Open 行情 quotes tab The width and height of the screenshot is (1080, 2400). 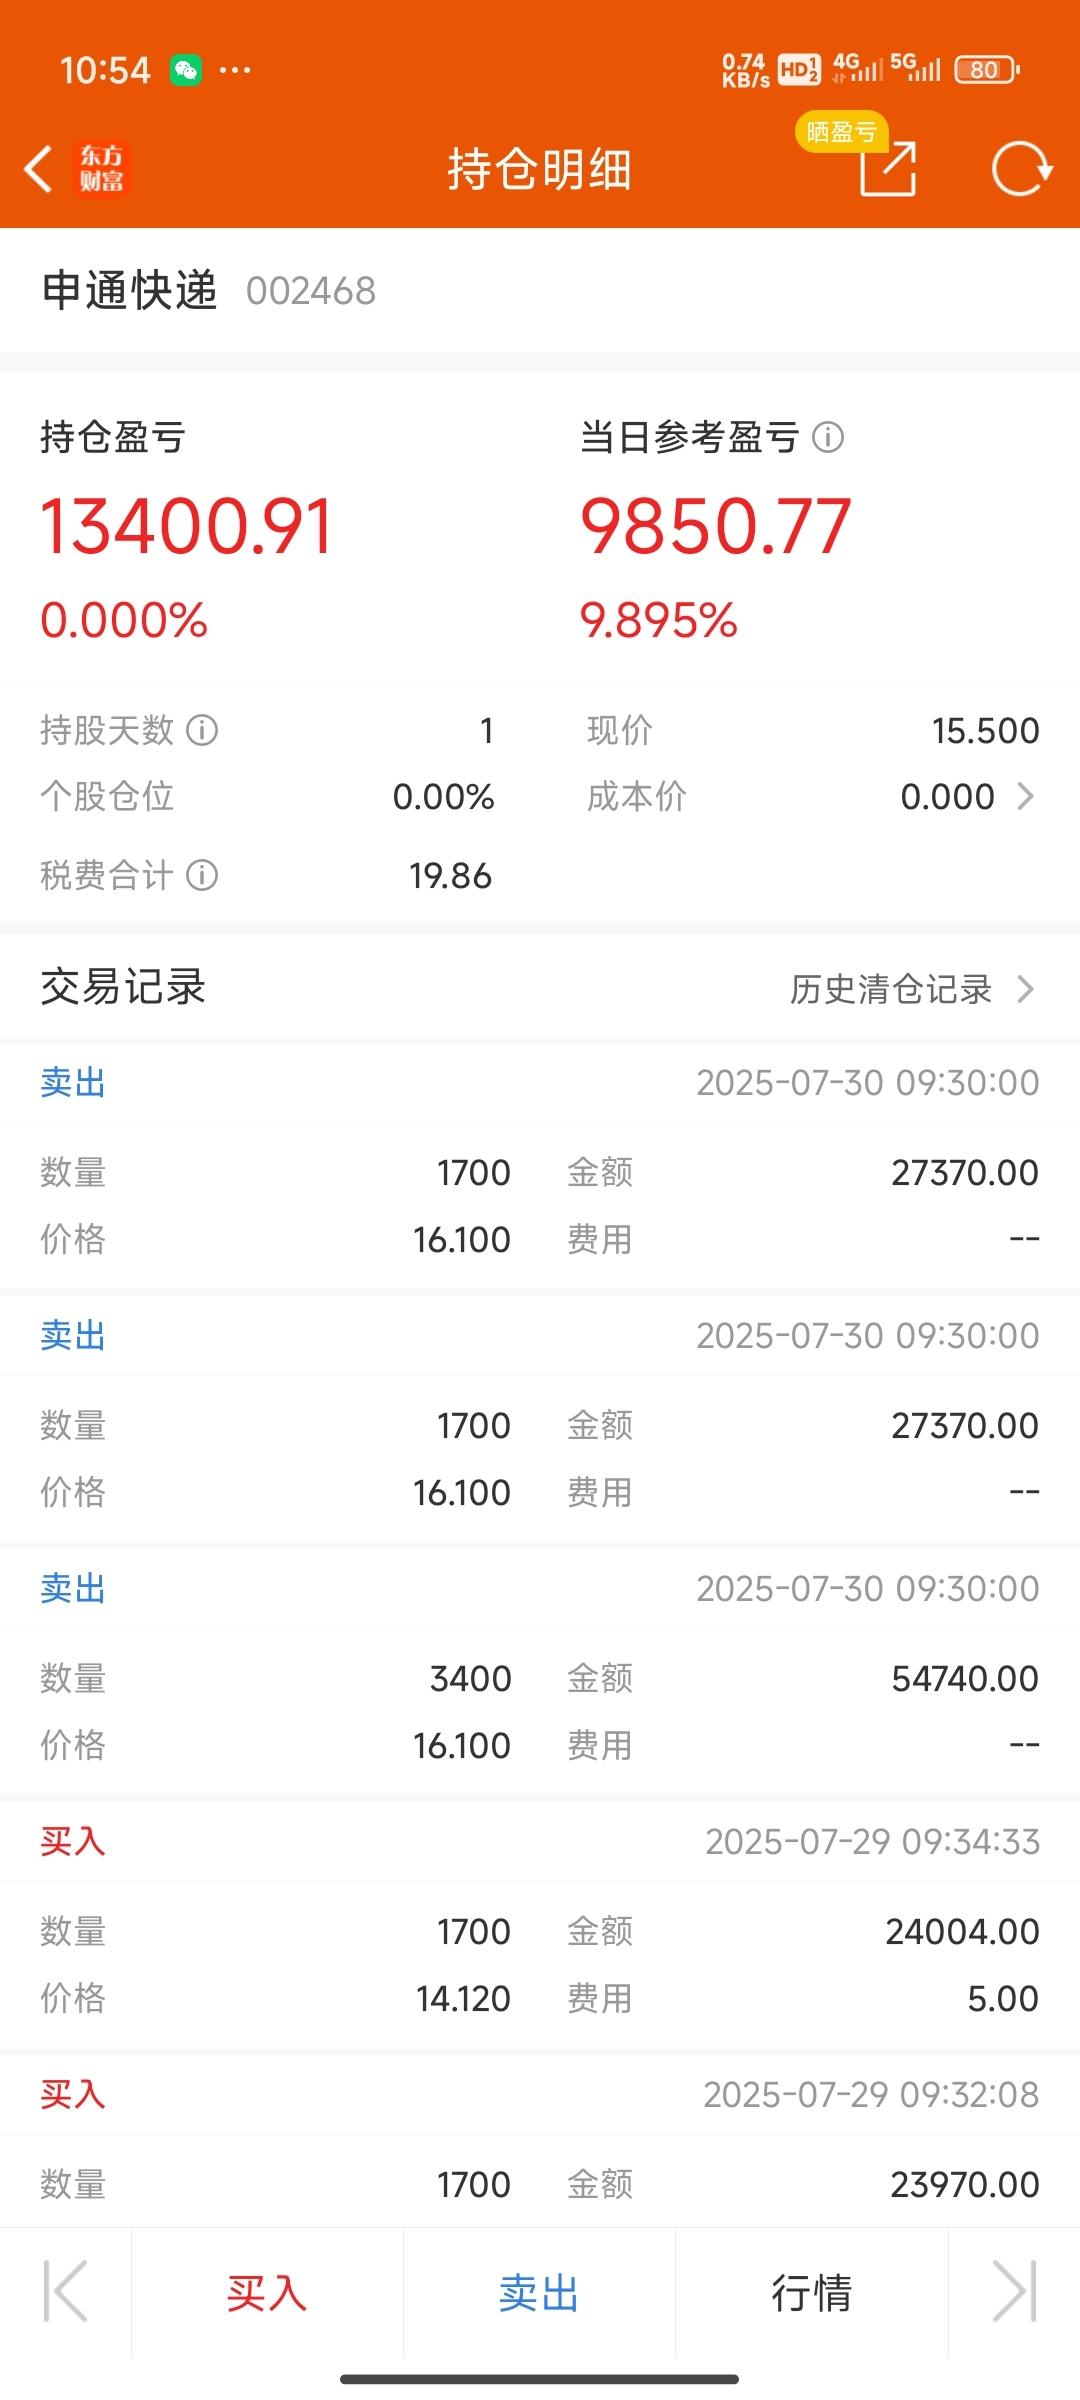811,2292
